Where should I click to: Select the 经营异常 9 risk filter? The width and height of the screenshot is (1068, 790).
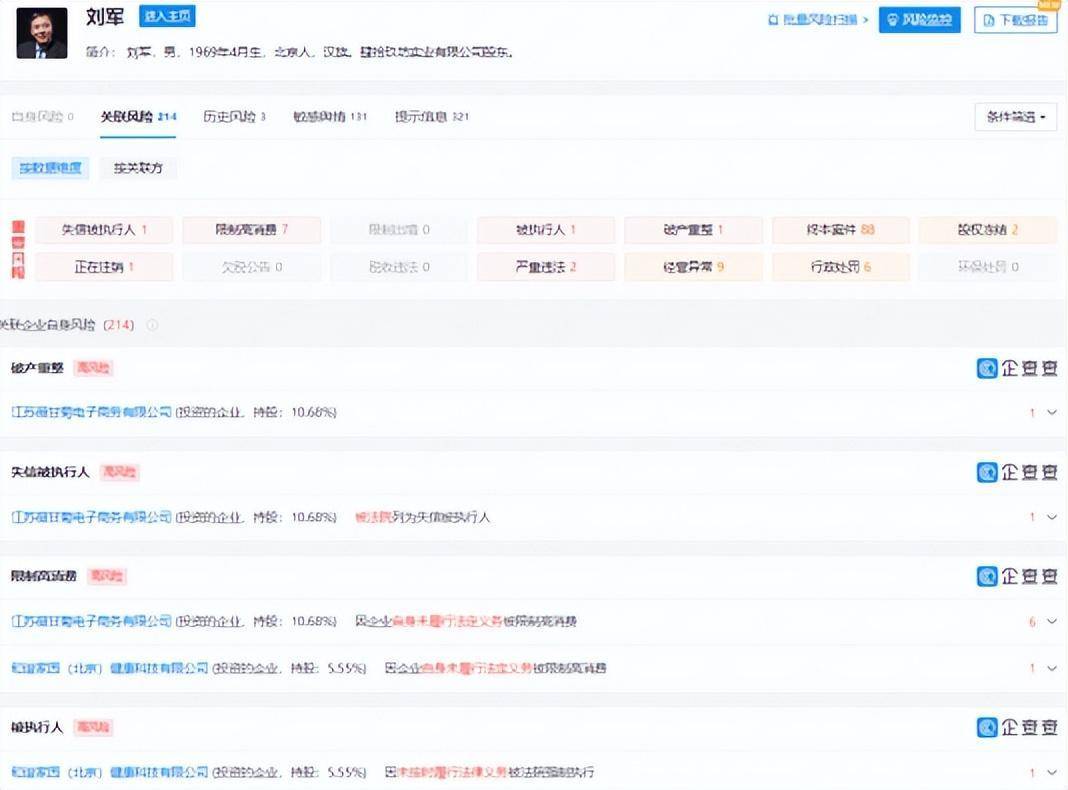coord(693,267)
